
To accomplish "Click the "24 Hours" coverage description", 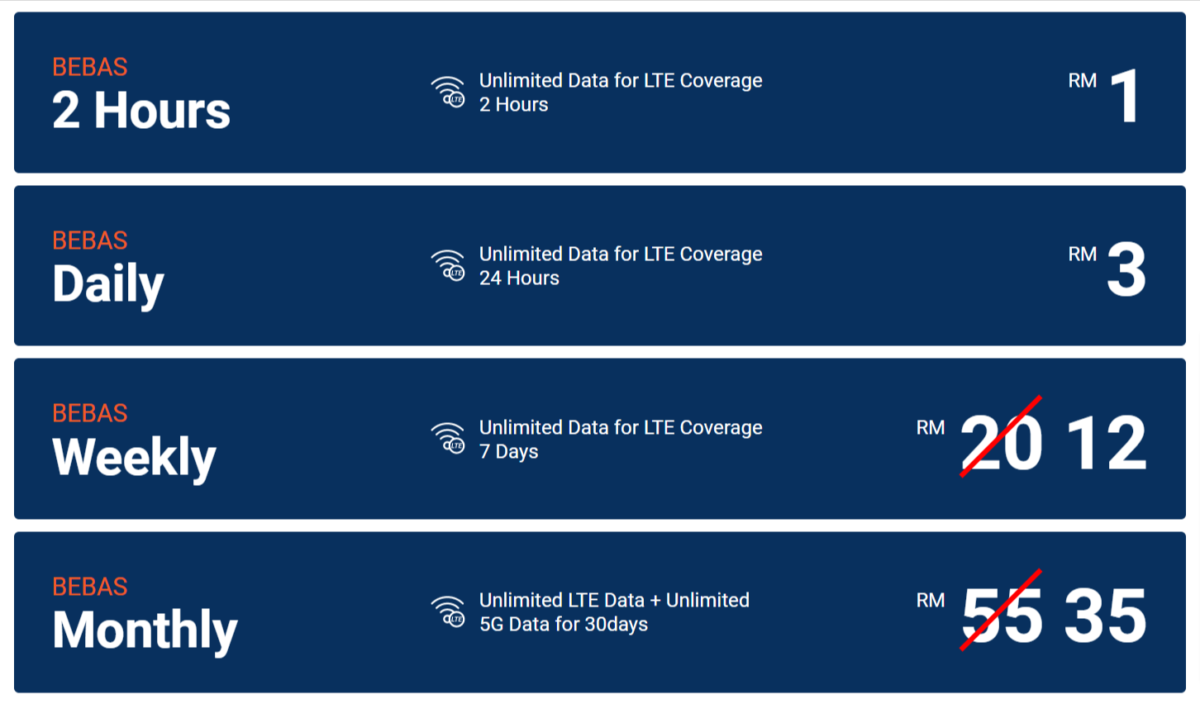I will click(519, 278).
